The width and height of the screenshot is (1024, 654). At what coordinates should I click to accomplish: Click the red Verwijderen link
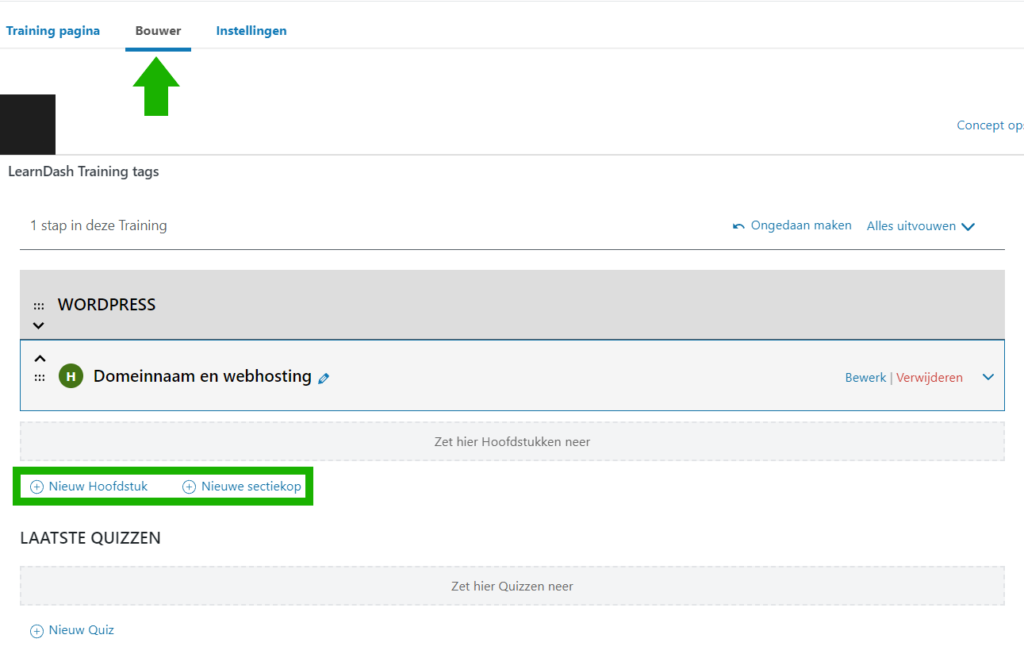929,377
